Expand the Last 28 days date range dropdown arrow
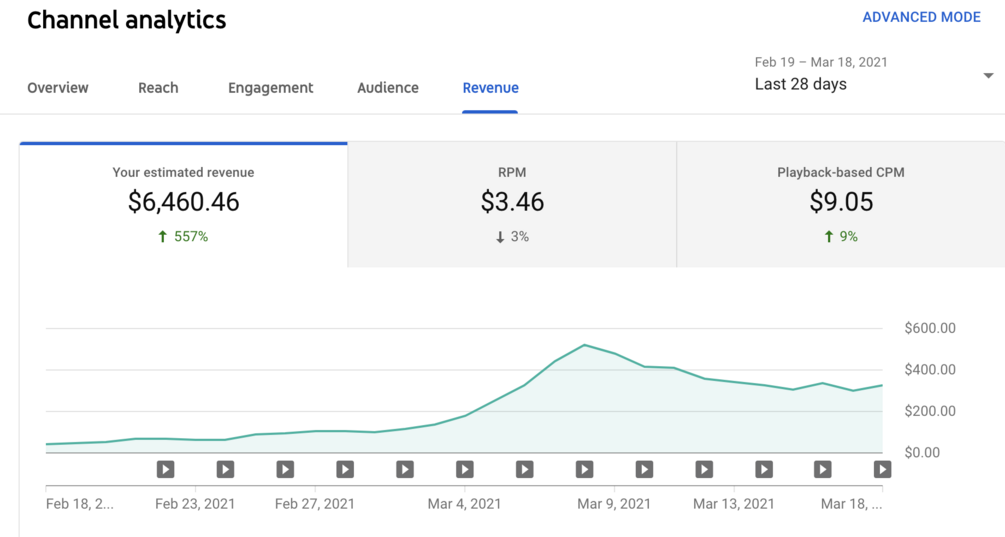The width and height of the screenshot is (1005, 537). [988, 76]
